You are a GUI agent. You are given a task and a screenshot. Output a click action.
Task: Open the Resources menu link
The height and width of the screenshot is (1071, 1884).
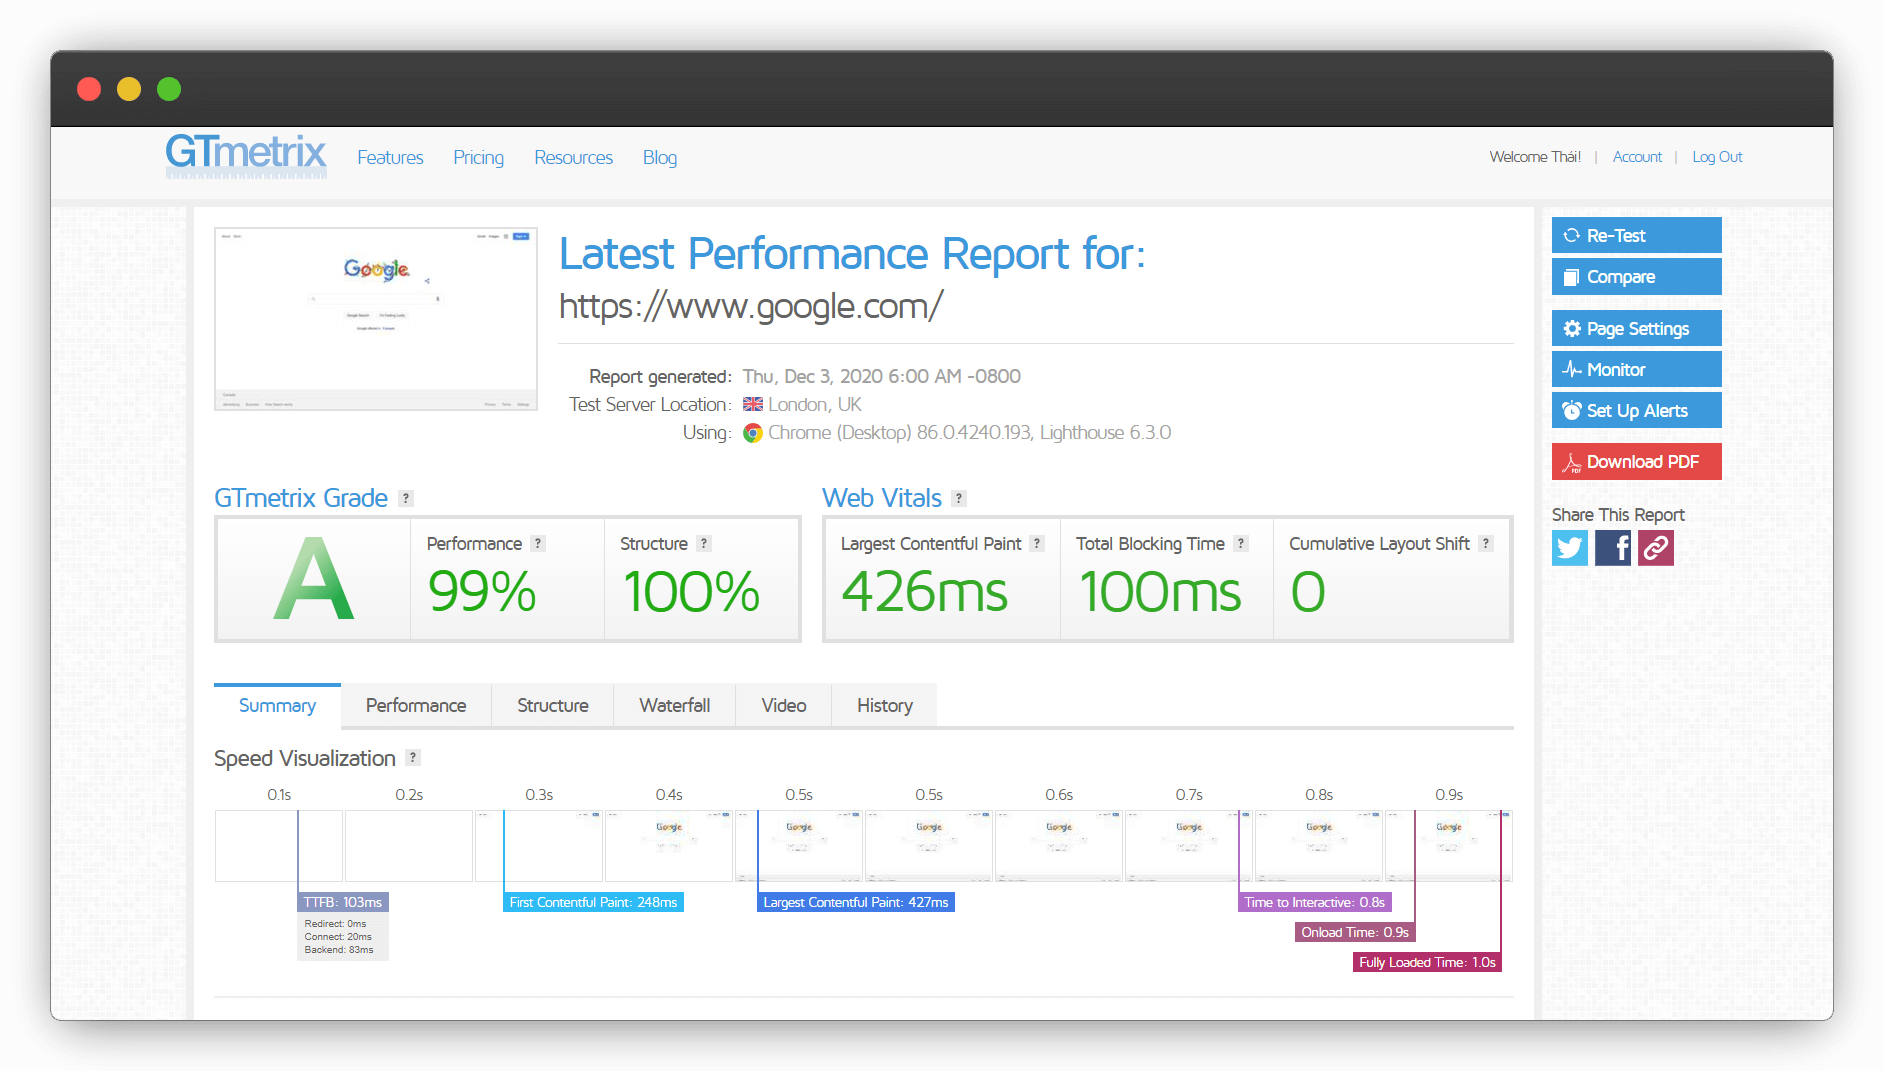pos(573,158)
